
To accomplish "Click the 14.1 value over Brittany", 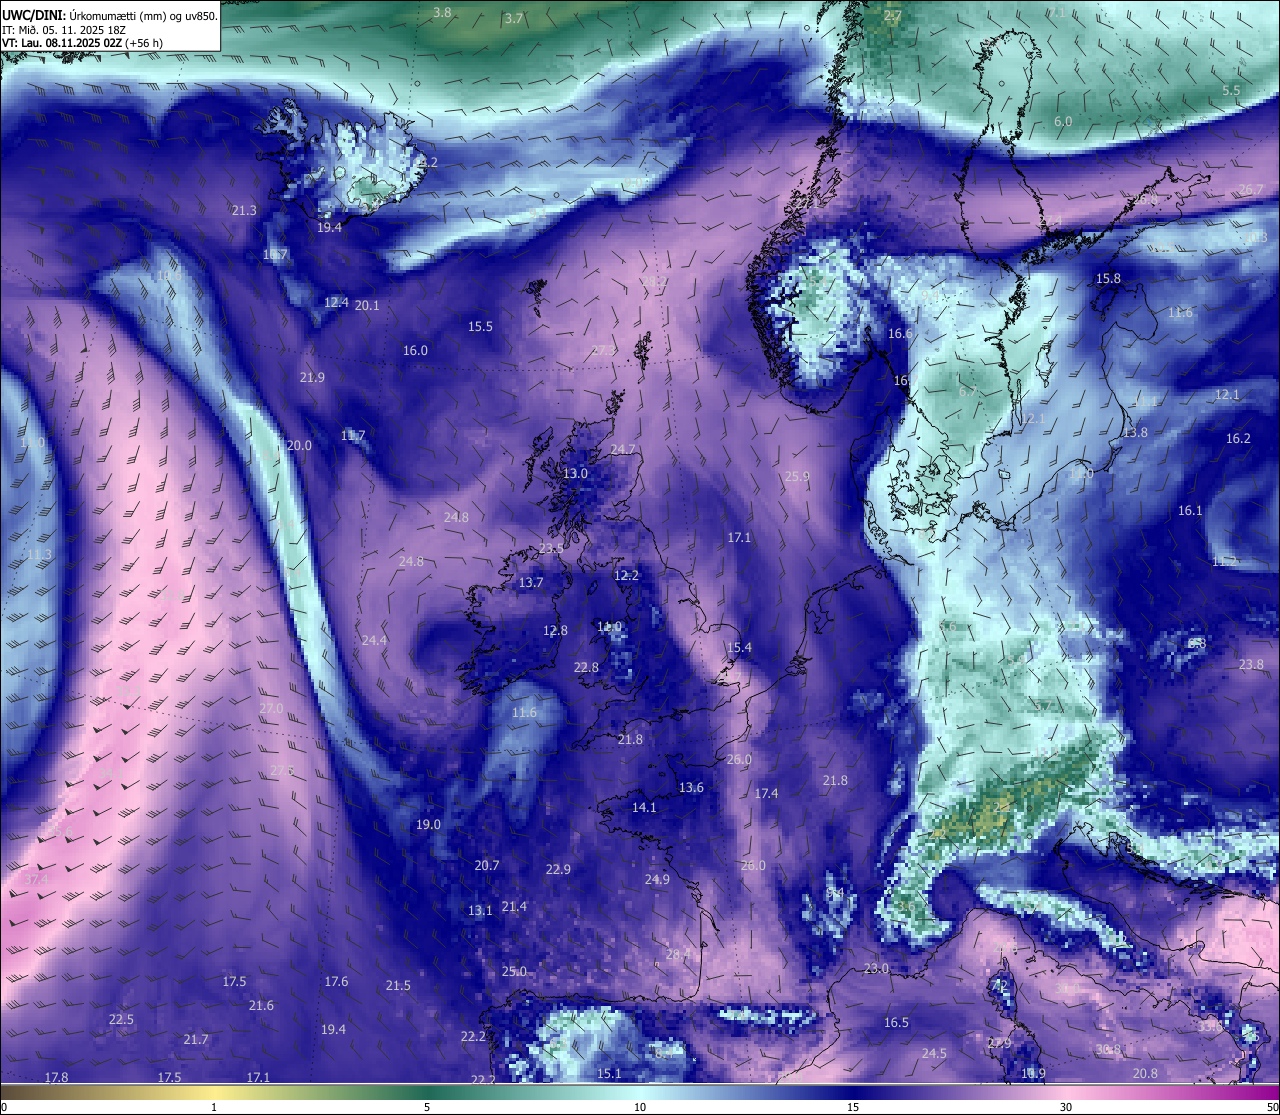I will pos(644,807).
